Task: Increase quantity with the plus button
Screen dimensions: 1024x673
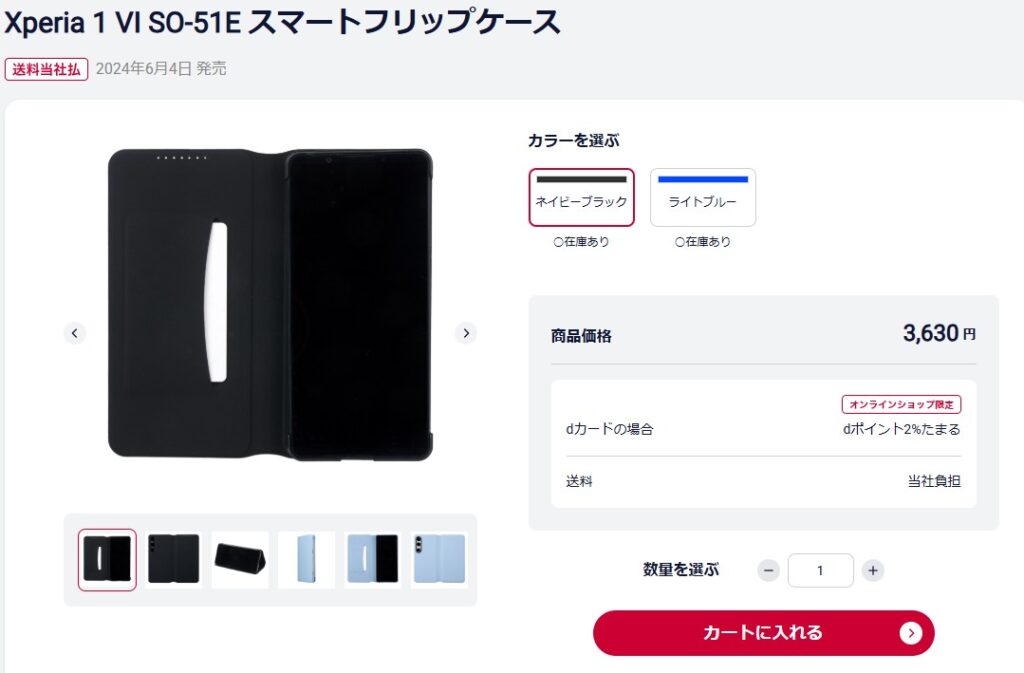Action: click(x=873, y=570)
